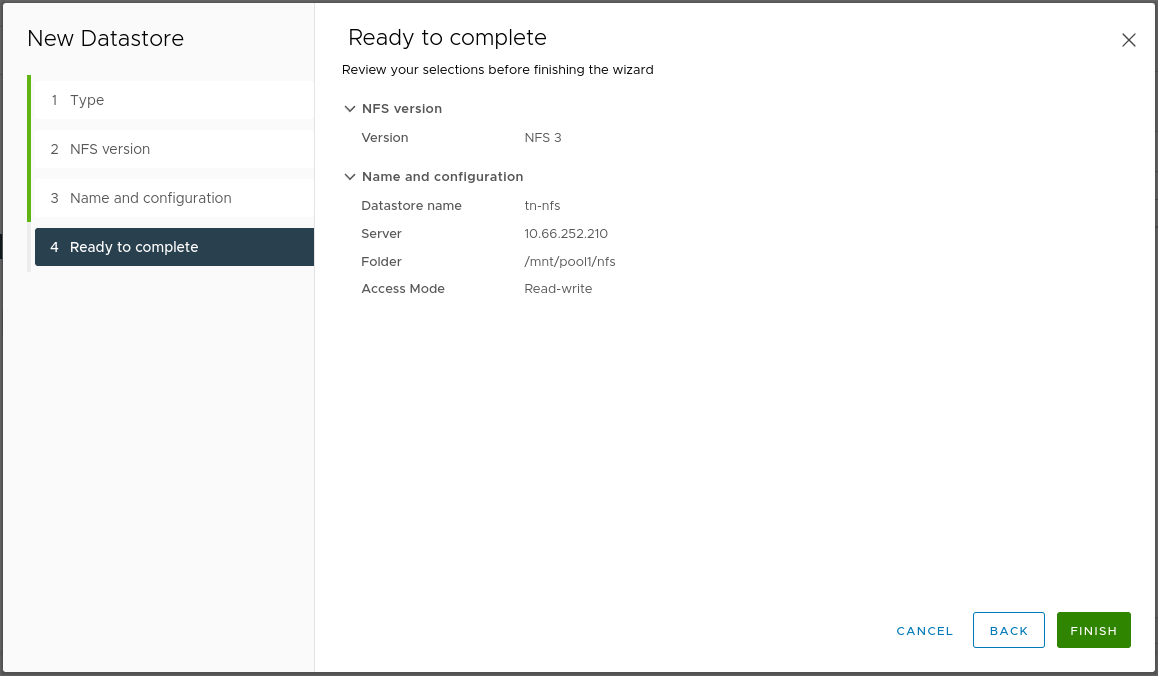
Task: Click the Ready to complete page title
Action: click(447, 38)
